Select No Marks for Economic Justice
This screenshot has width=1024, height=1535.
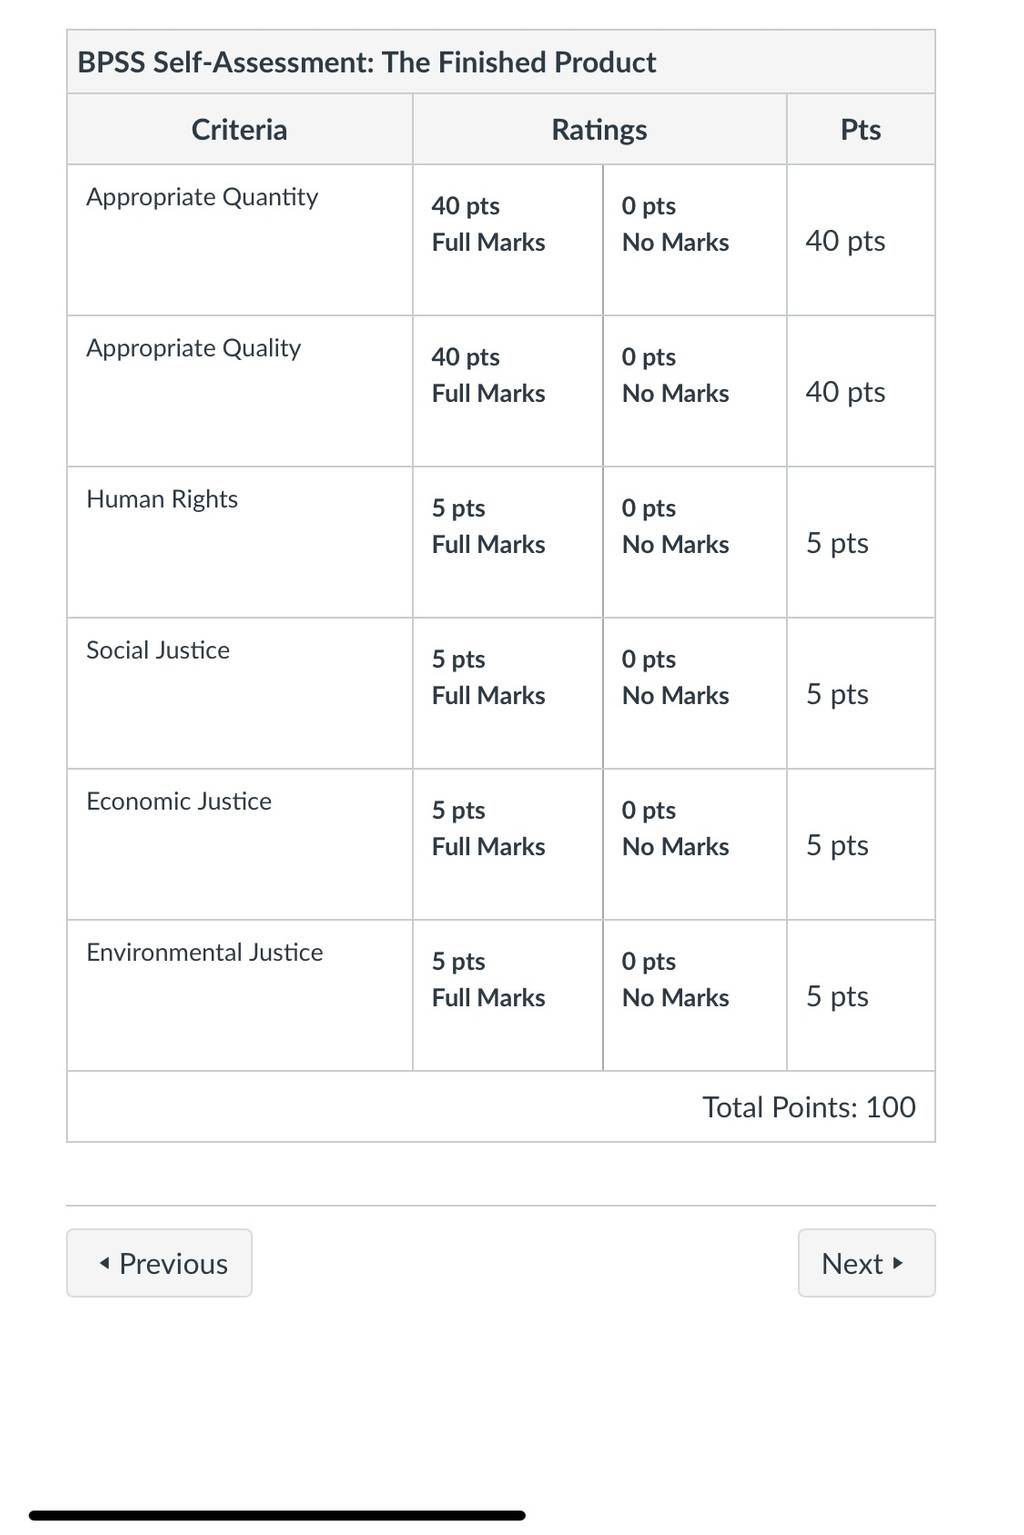click(x=695, y=844)
